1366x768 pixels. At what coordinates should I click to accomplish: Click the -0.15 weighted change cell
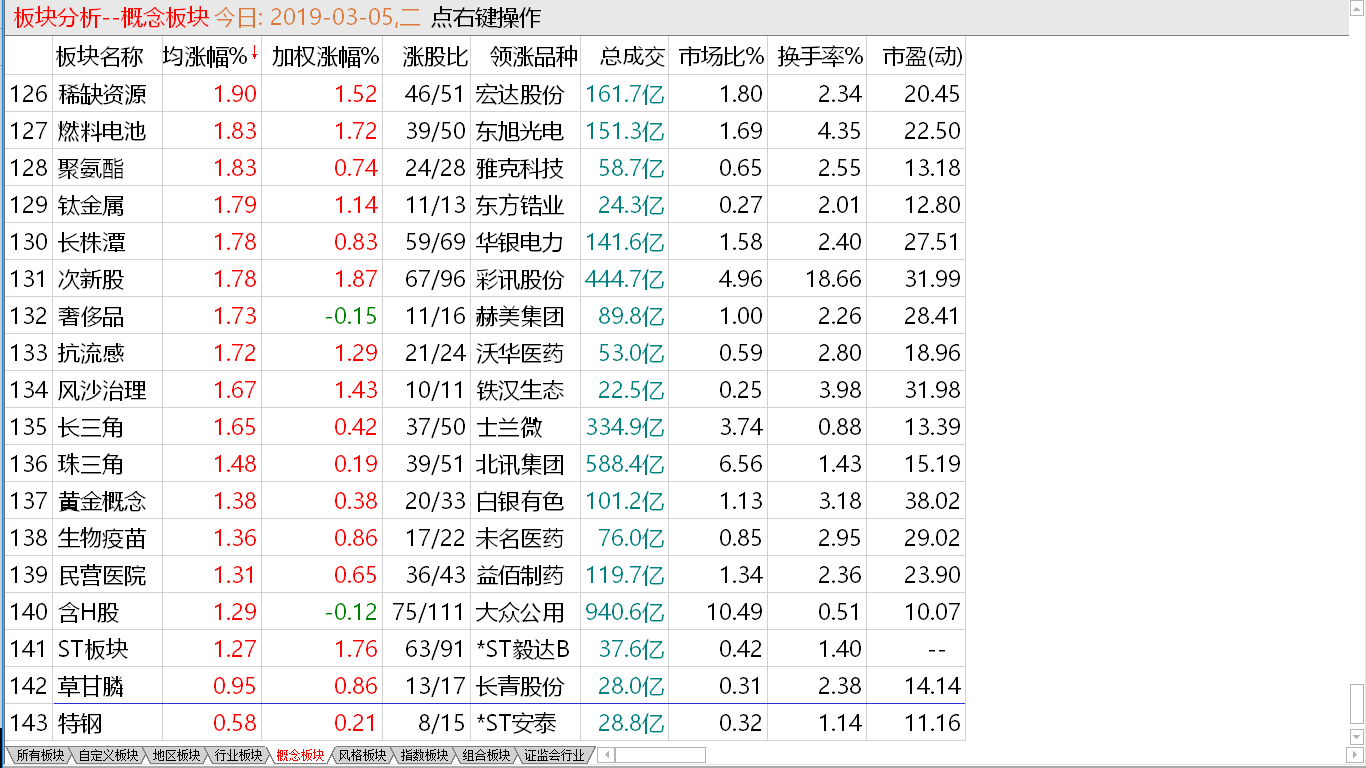coord(351,316)
